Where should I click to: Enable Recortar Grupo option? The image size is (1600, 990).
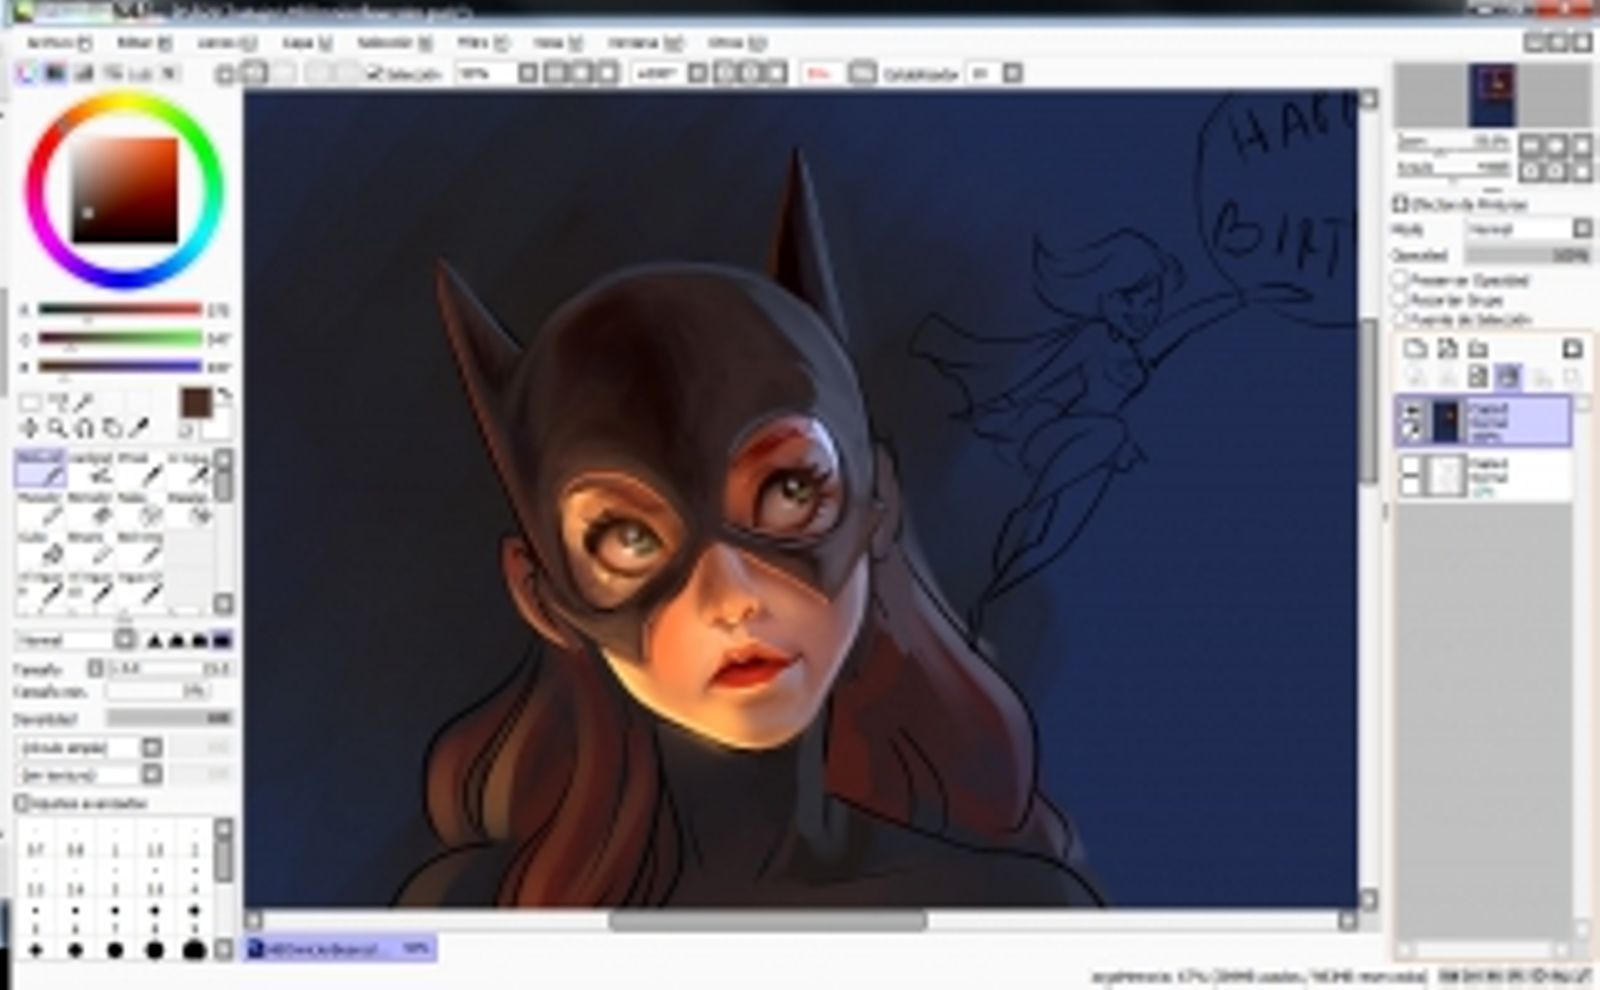click(x=1402, y=300)
